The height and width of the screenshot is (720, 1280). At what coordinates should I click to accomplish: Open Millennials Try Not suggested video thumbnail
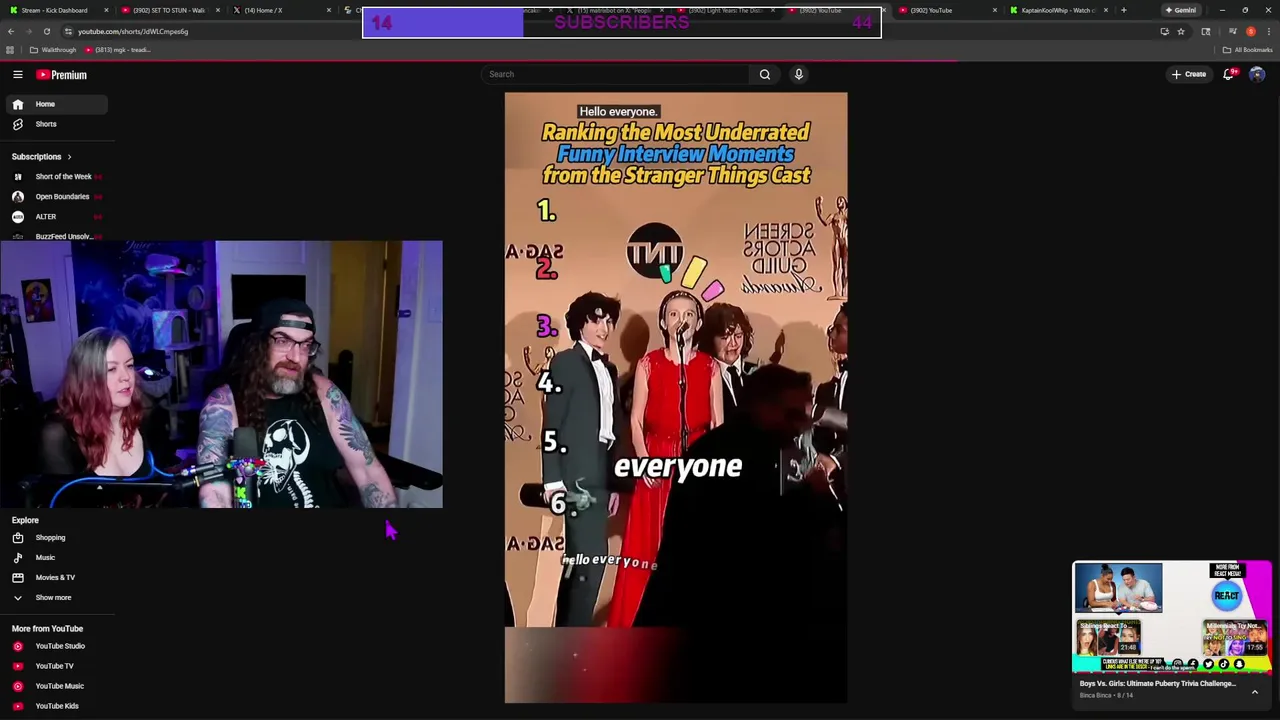pyautogui.click(x=1236, y=637)
